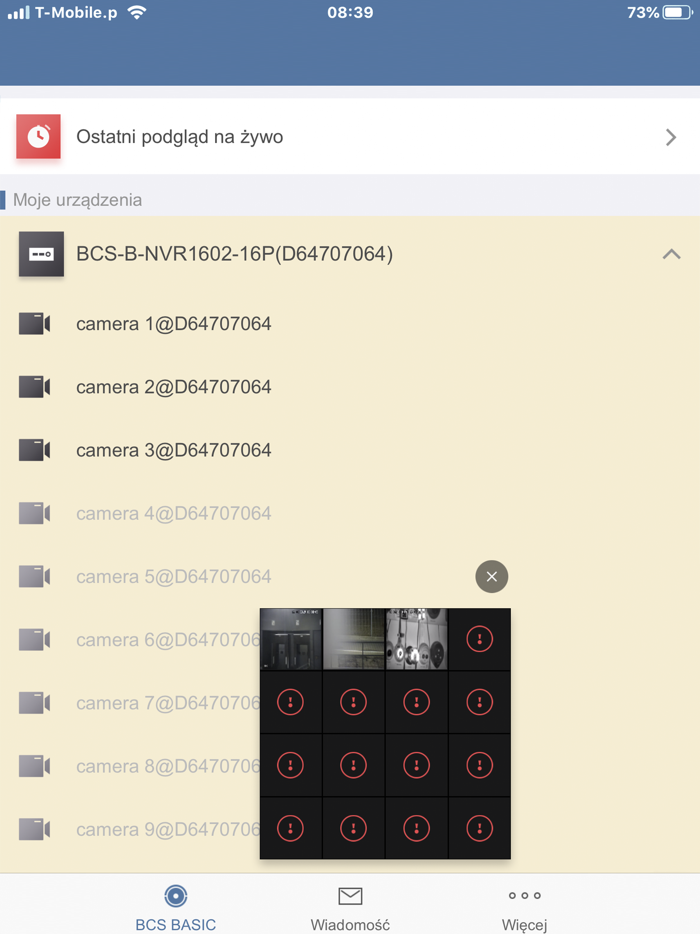This screenshot has height=934, width=700.
Task: Open the Więcej more tab
Action: tap(524, 907)
